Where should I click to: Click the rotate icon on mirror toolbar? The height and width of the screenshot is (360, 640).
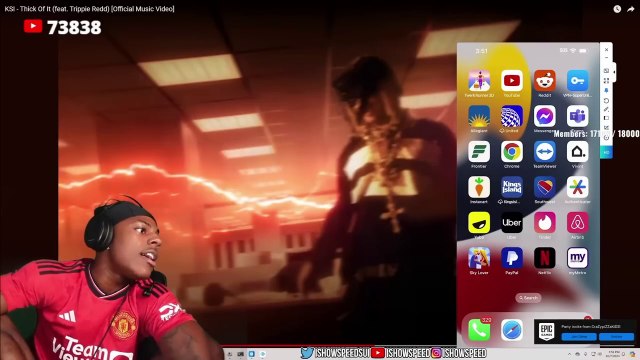click(x=606, y=100)
